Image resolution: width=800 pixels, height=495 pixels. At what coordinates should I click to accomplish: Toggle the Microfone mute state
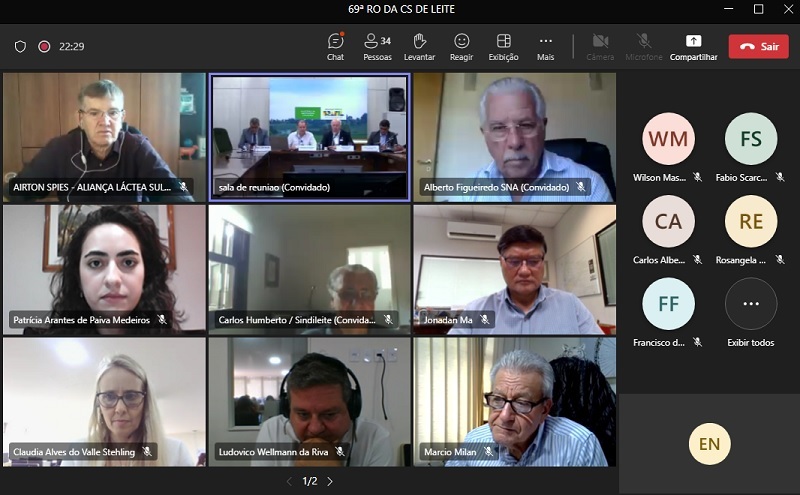[x=645, y=46]
